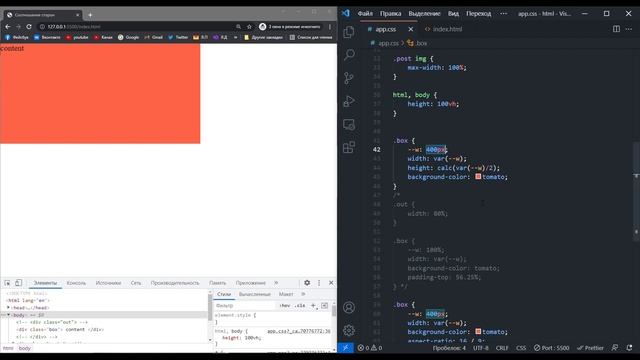Toggle the computed styles sidebar
This screenshot has height=360, width=640.
coord(324,305)
